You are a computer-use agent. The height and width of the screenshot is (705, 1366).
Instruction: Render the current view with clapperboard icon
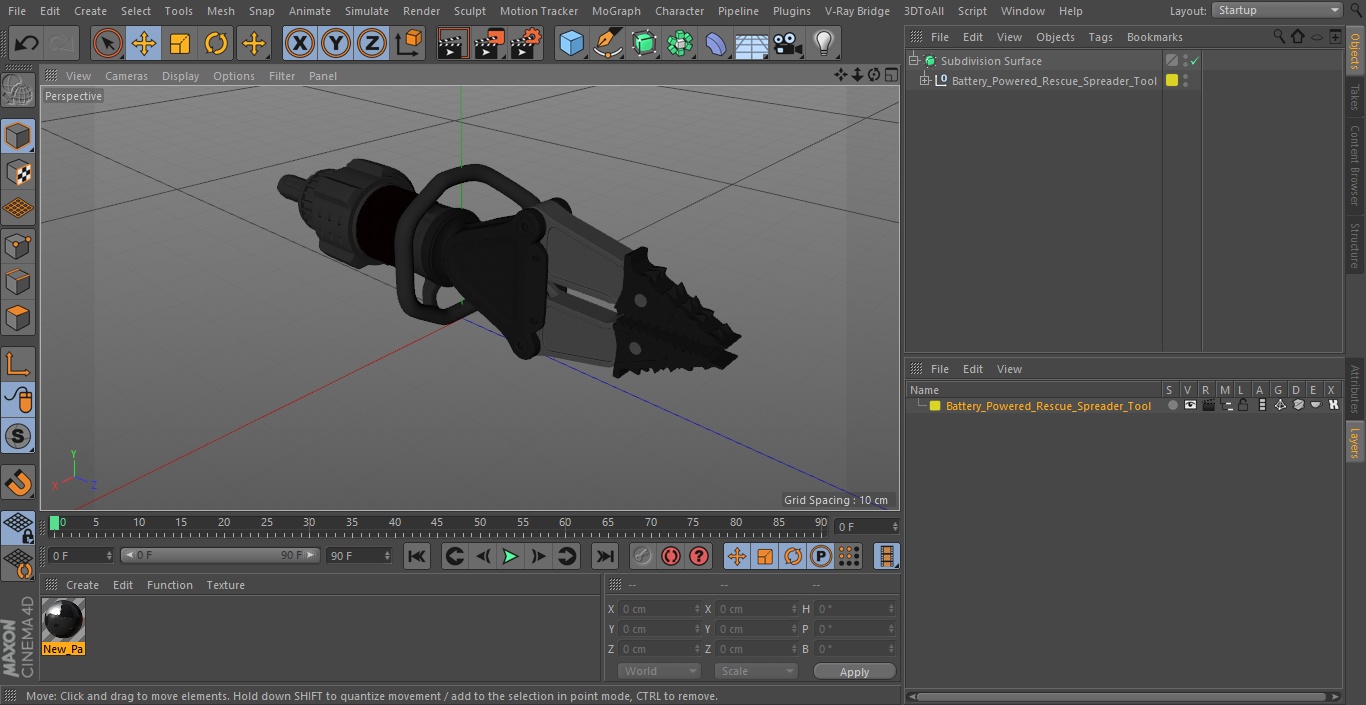coord(453,43)
